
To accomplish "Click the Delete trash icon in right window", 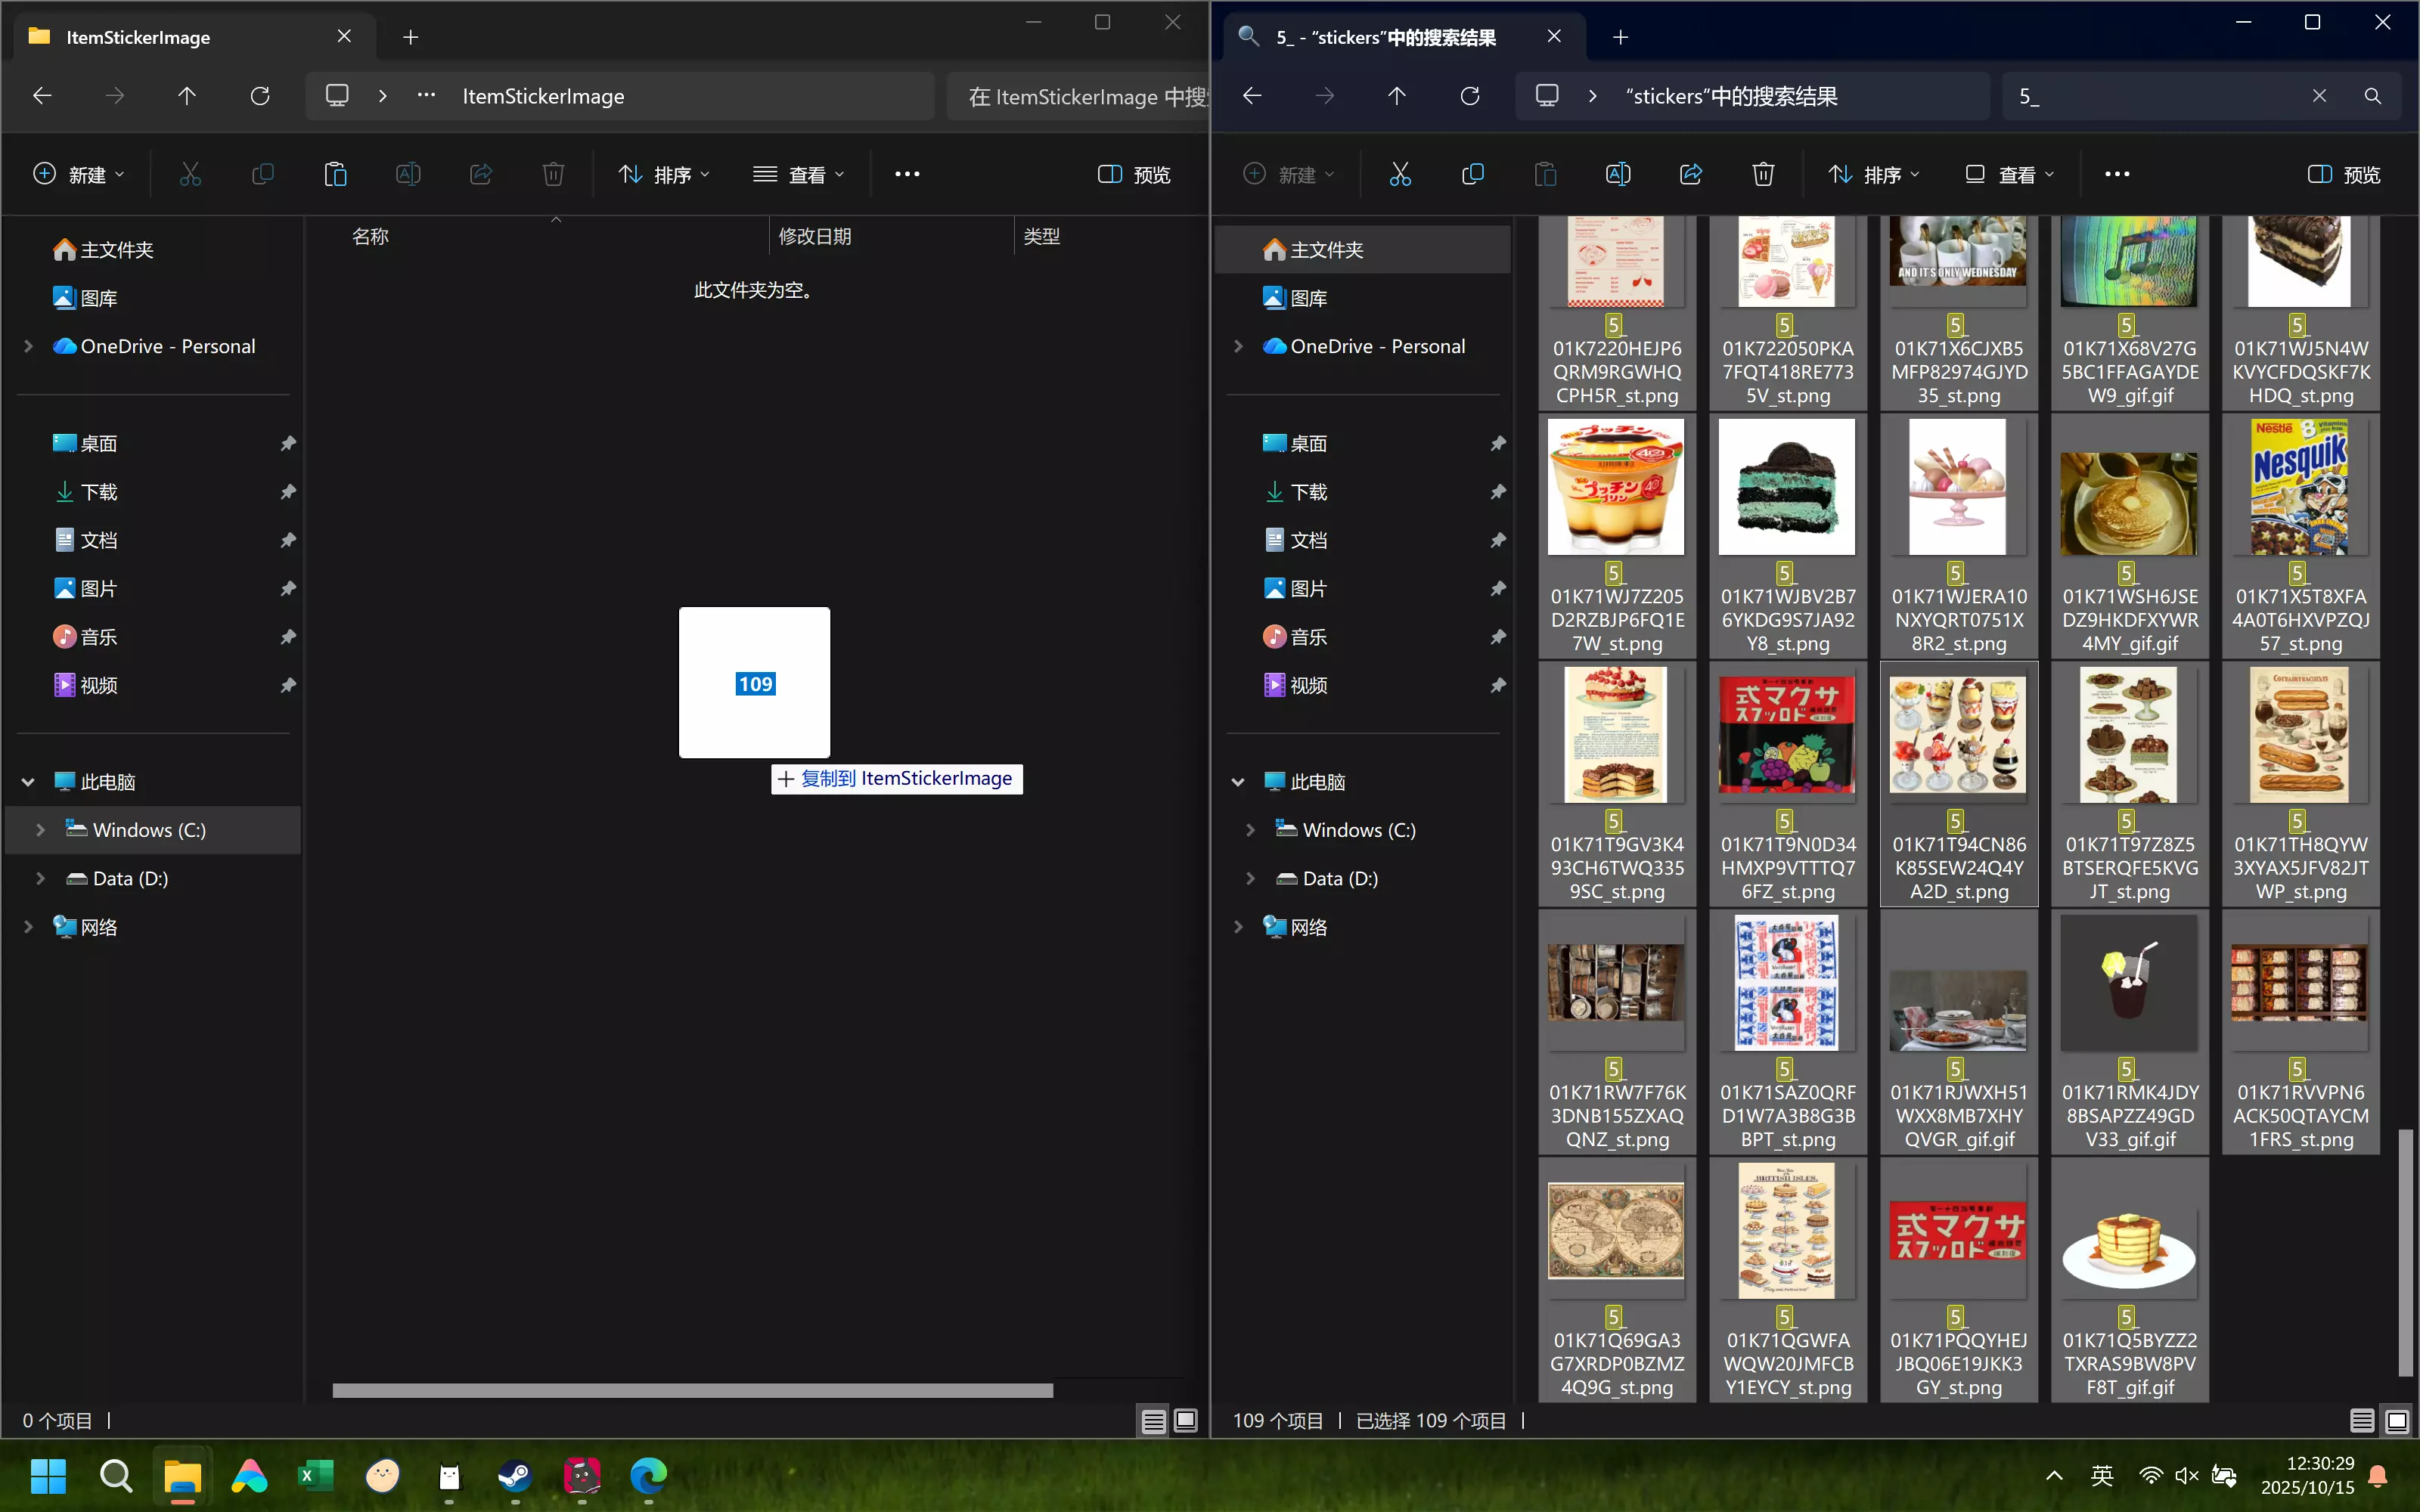I will pos(1763,174).
